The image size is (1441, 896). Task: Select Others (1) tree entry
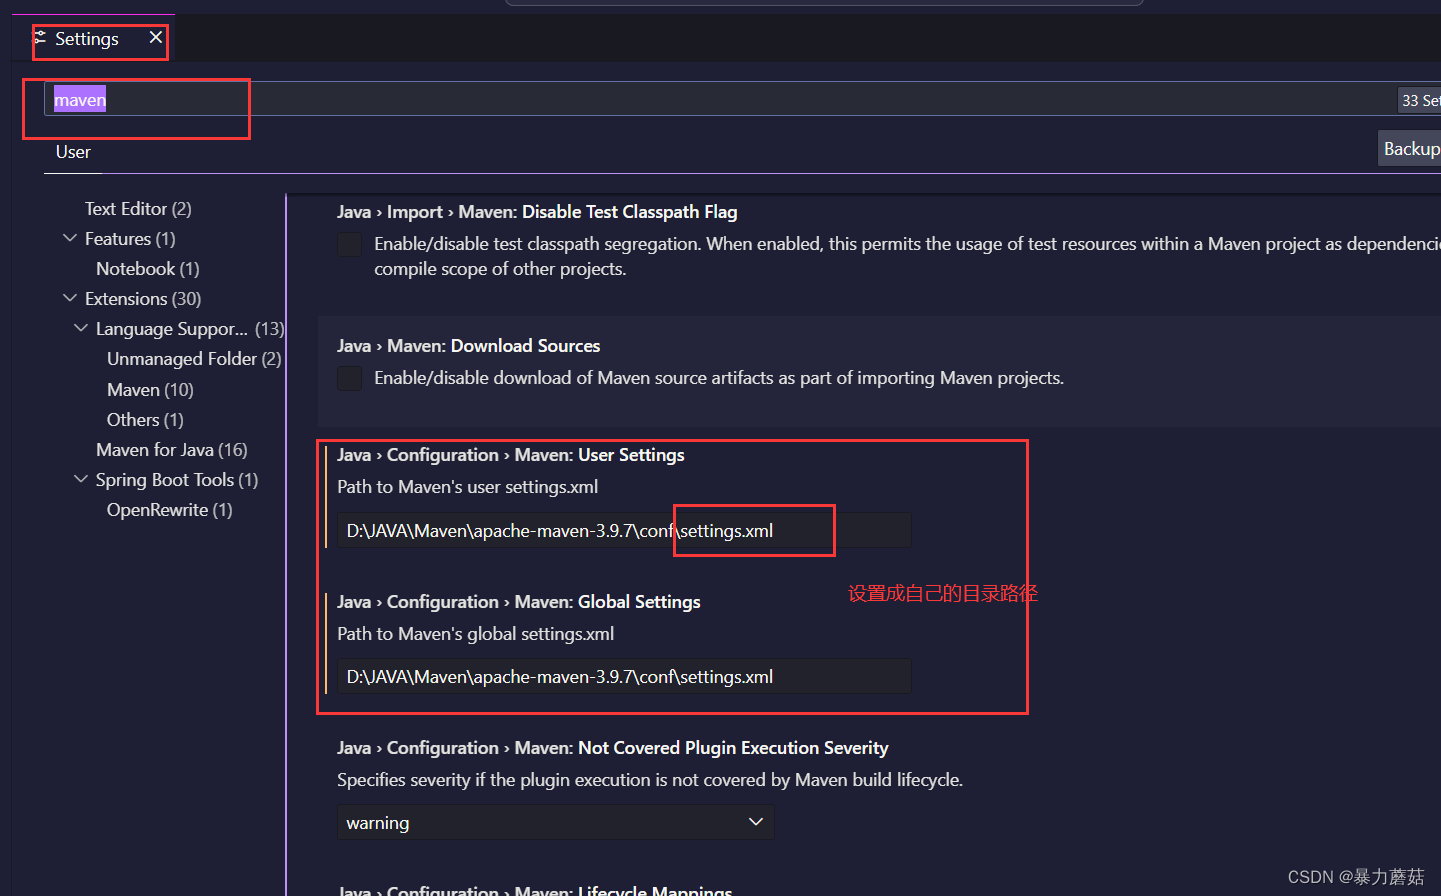(x=145, y=420)
